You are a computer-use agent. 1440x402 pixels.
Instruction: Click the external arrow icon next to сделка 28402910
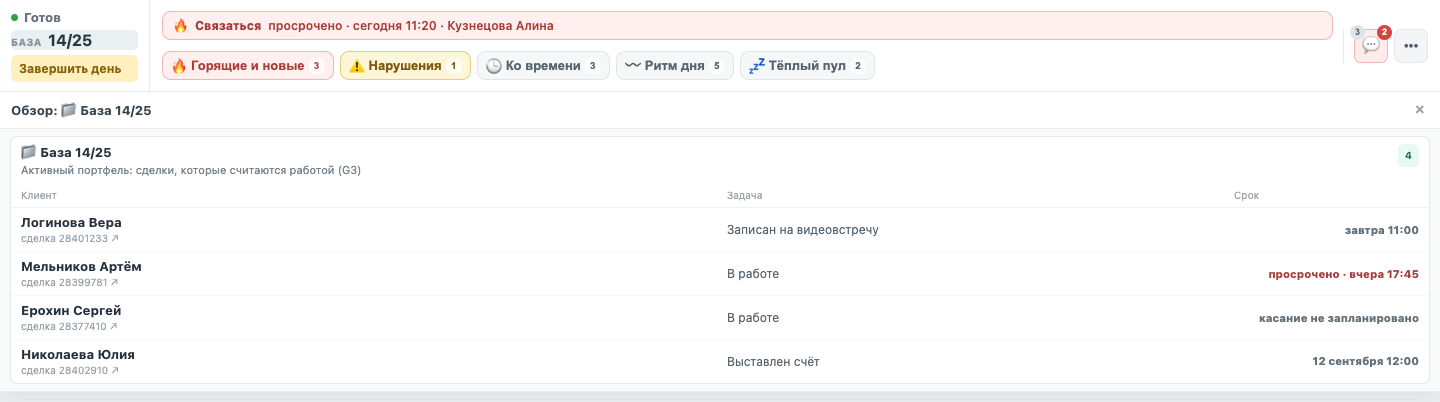(x=114, y=371)
